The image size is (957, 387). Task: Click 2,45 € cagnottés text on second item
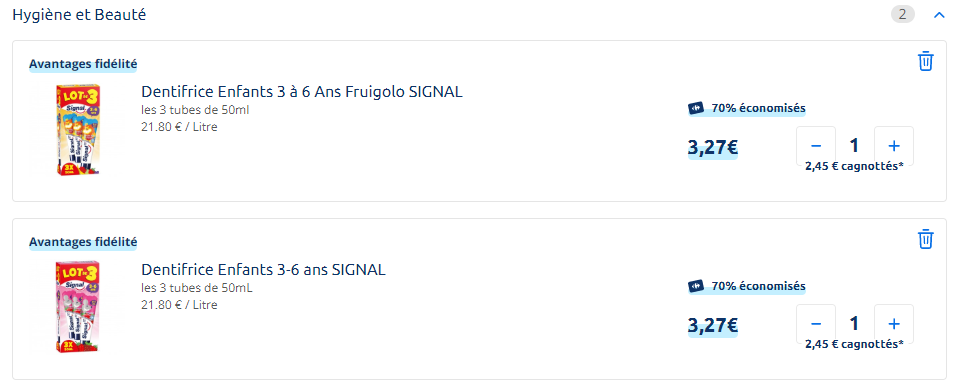[854, 344]
